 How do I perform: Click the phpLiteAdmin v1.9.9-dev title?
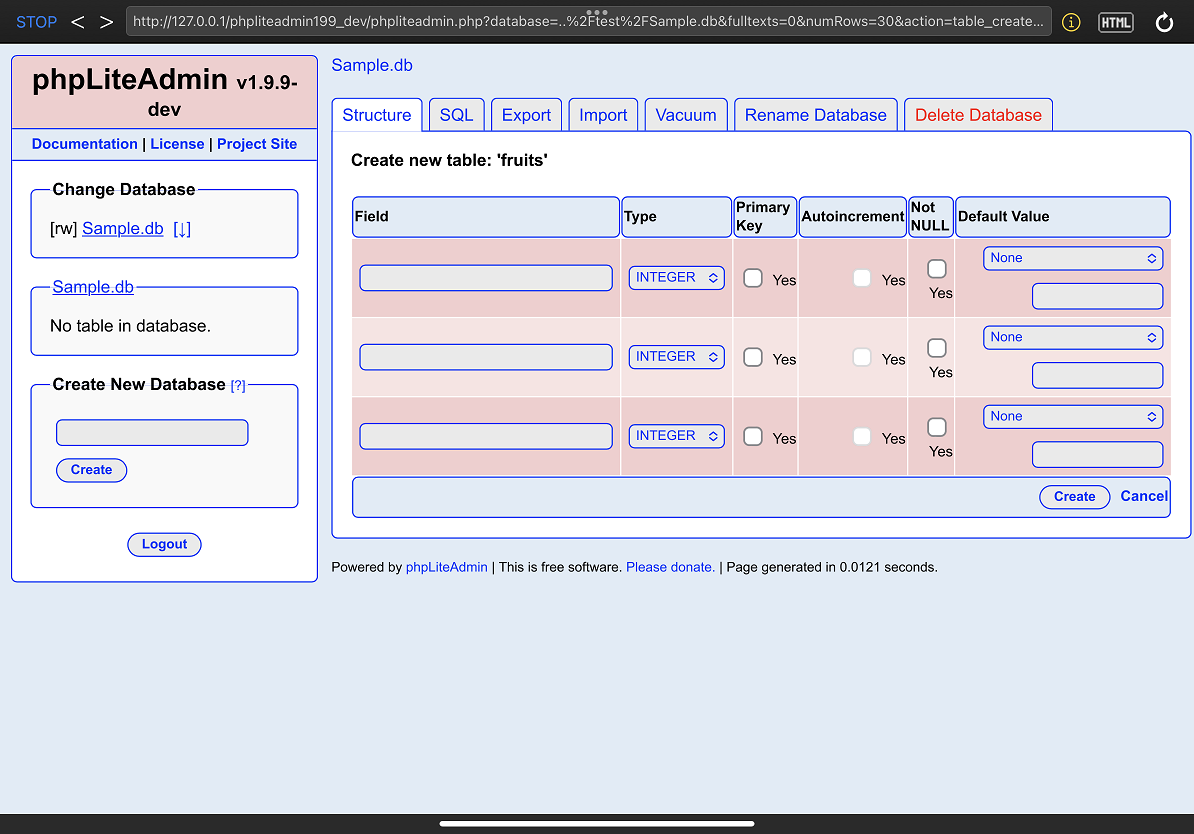[x=164, y=91]
